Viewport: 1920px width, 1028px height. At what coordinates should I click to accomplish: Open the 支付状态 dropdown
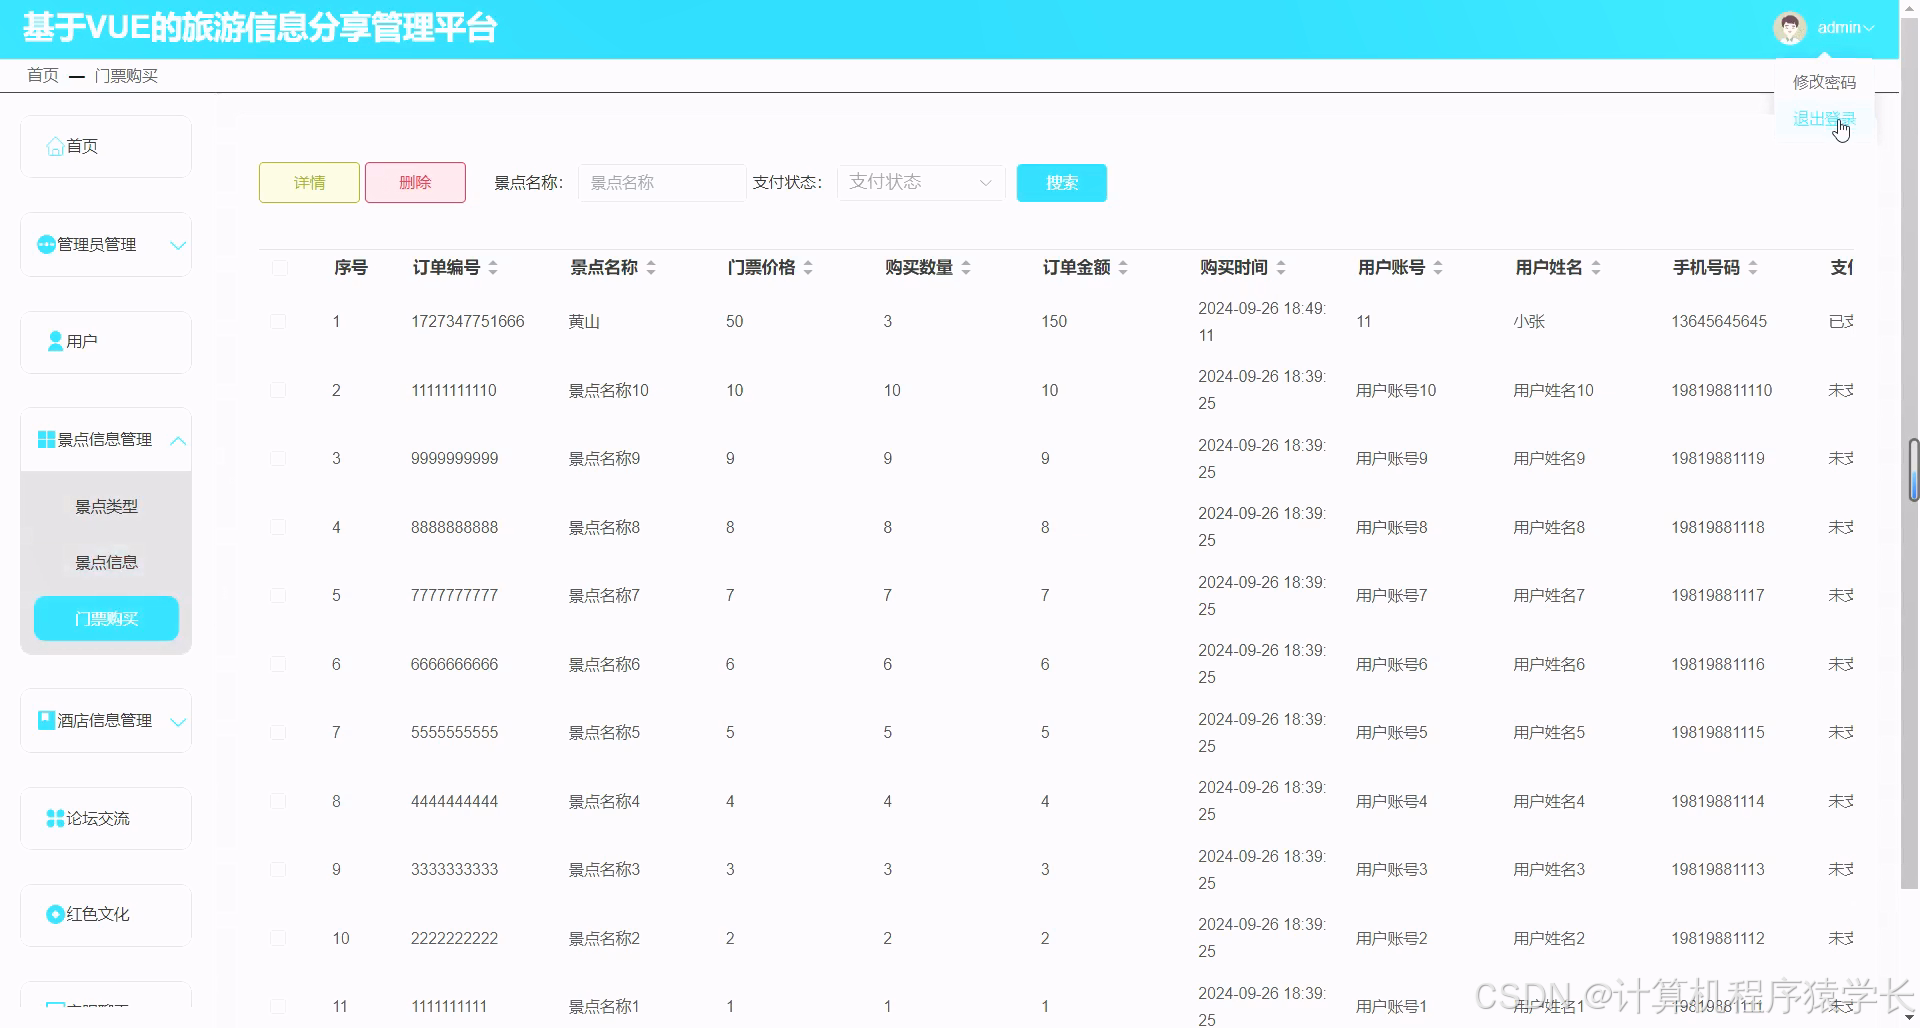(x=919, y=183)
